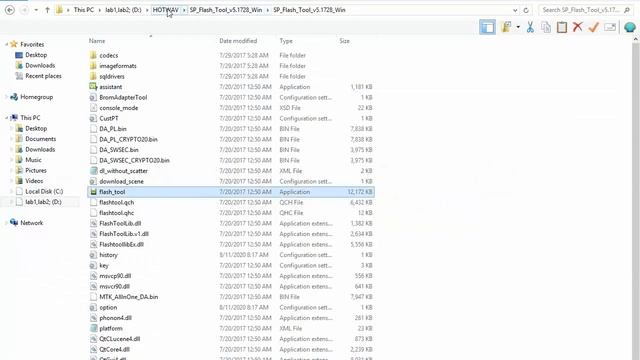The width and height of the screenshot is (640, 360).
Task: Select the CustPT configuration file
Action: coord(231,118)
